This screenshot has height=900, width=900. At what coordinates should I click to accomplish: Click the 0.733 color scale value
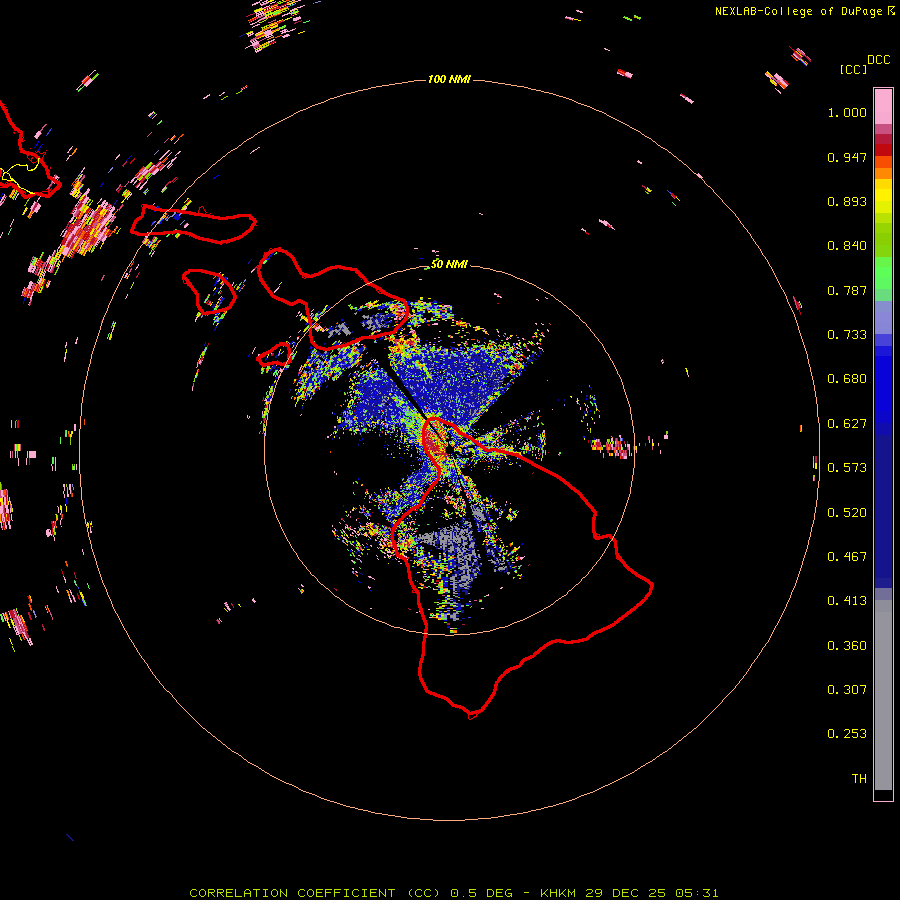[847, 335]
